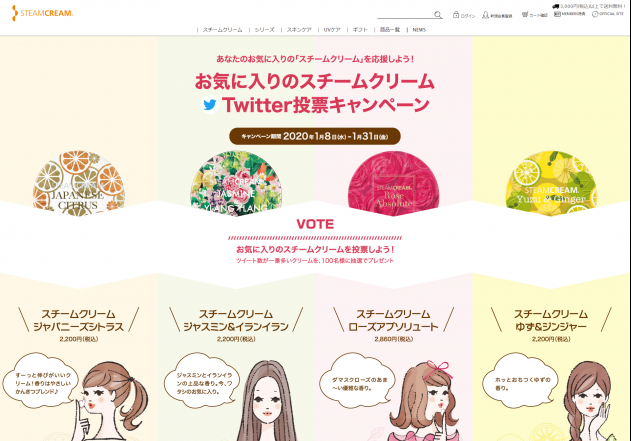Open the ギフト navigation item
The width and height of the screenshot is (631, 441).
coord(360,30)
